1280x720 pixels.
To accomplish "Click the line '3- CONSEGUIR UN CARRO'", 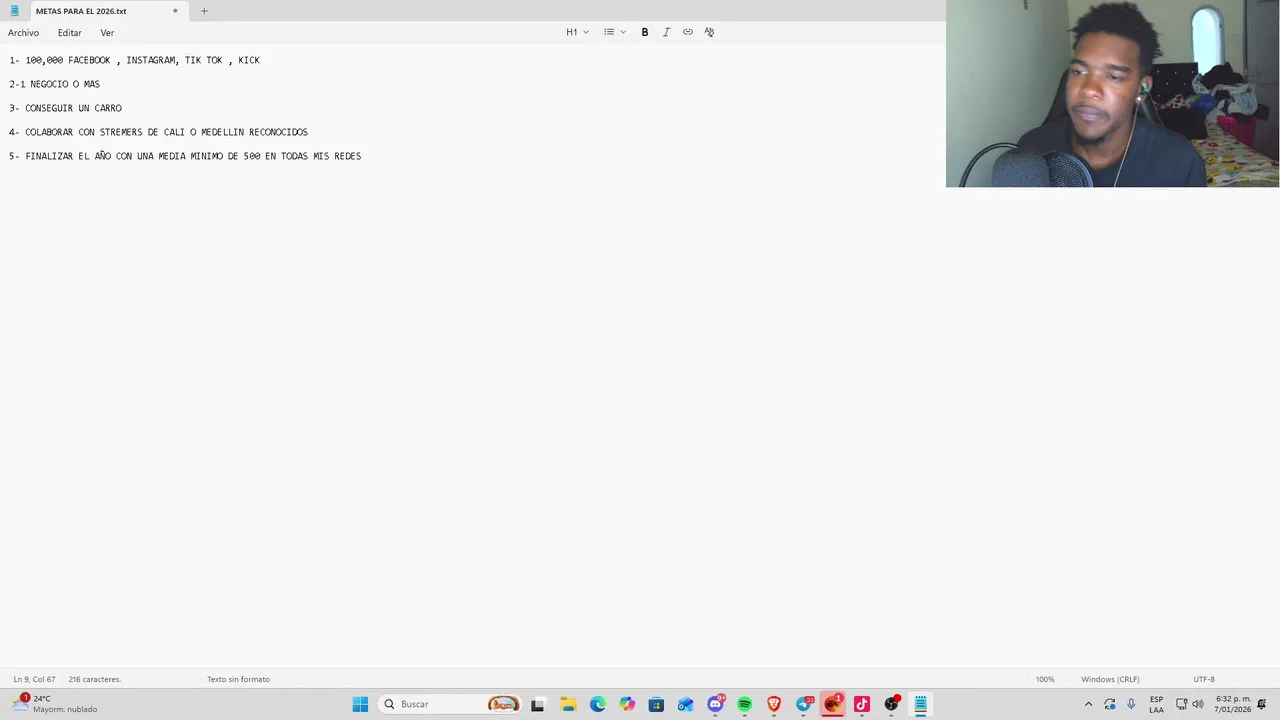I will point(65,108).
